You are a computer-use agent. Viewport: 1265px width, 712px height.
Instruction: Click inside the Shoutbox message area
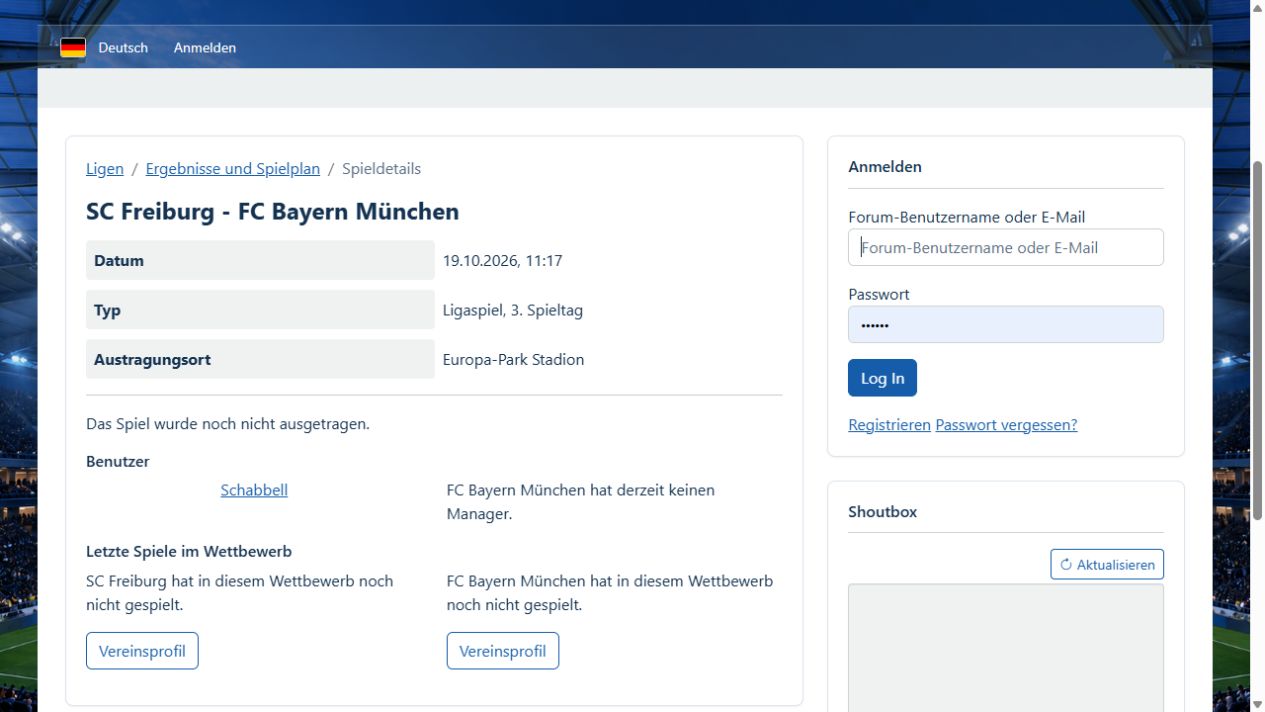[x=1006, y=647]
